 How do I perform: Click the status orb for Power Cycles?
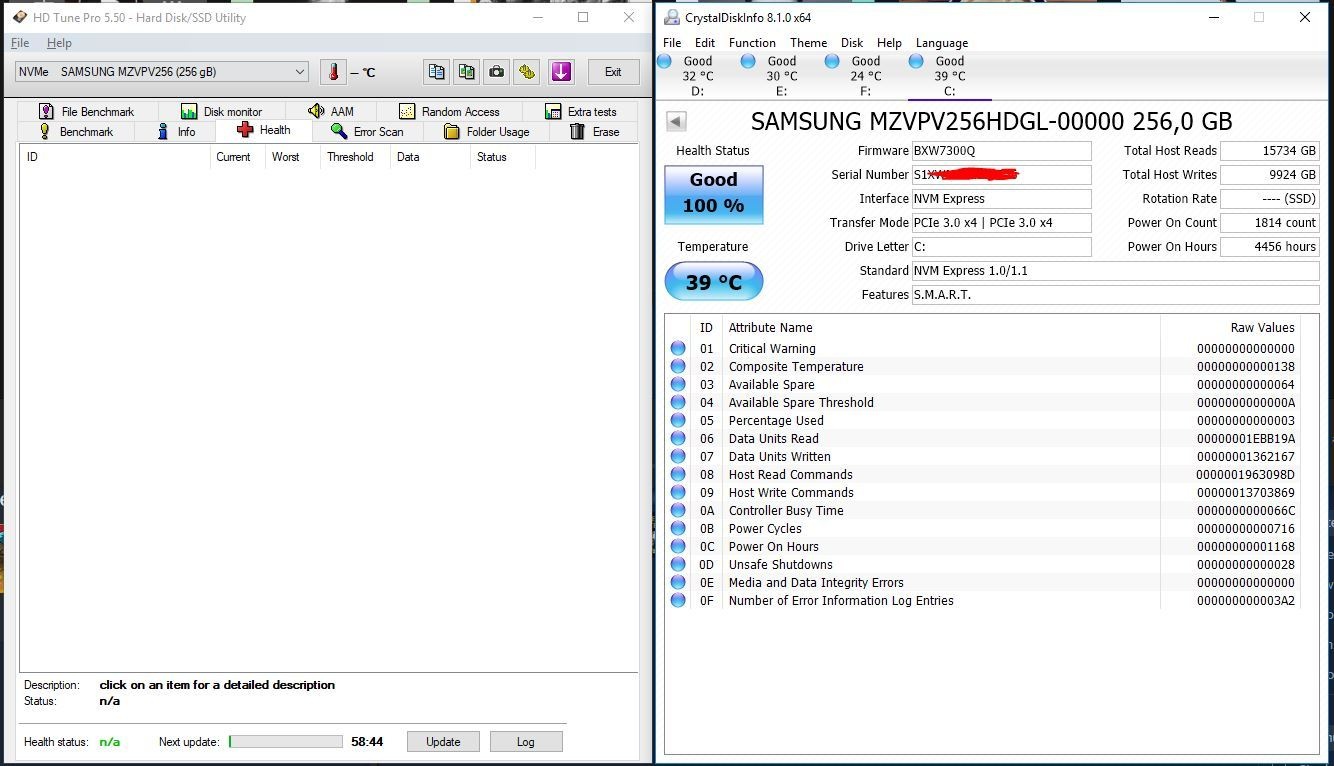pyautogui.click(x=678, y=529)
